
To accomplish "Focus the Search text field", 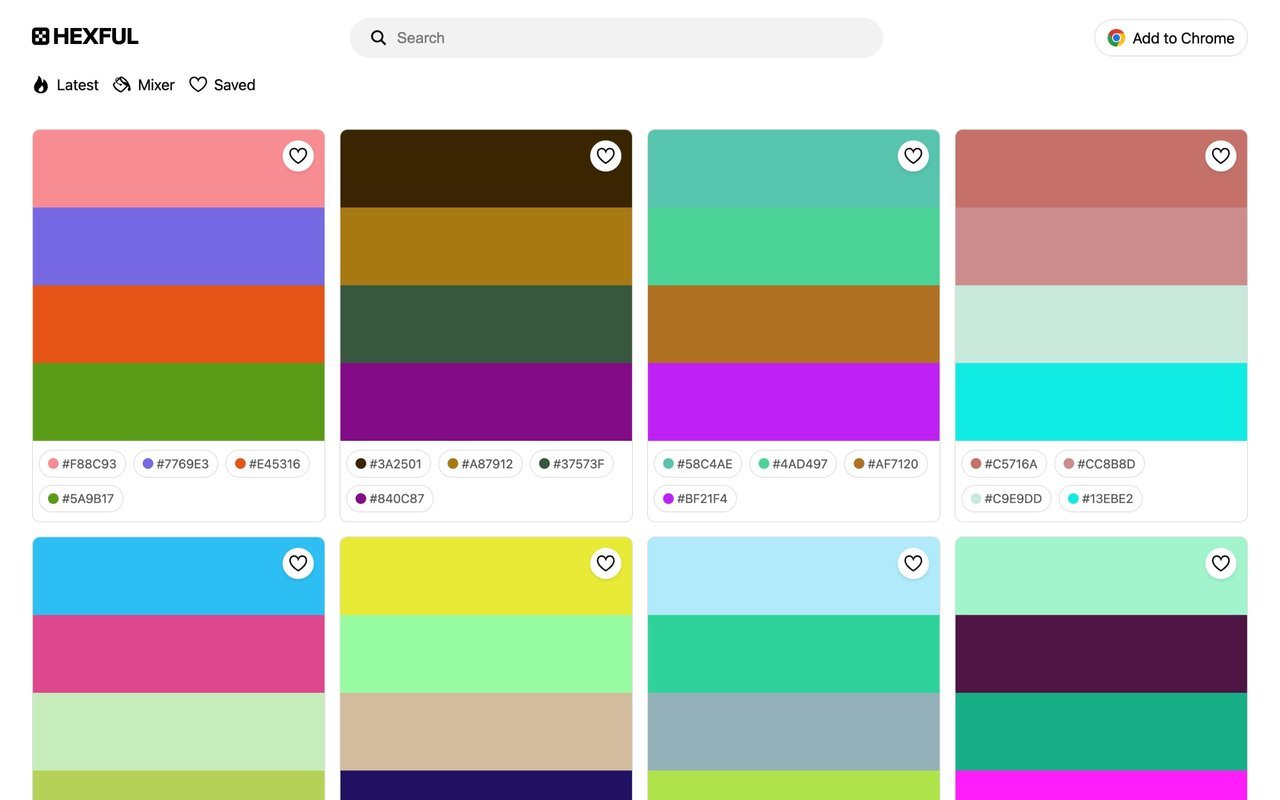I will [616, 38].
